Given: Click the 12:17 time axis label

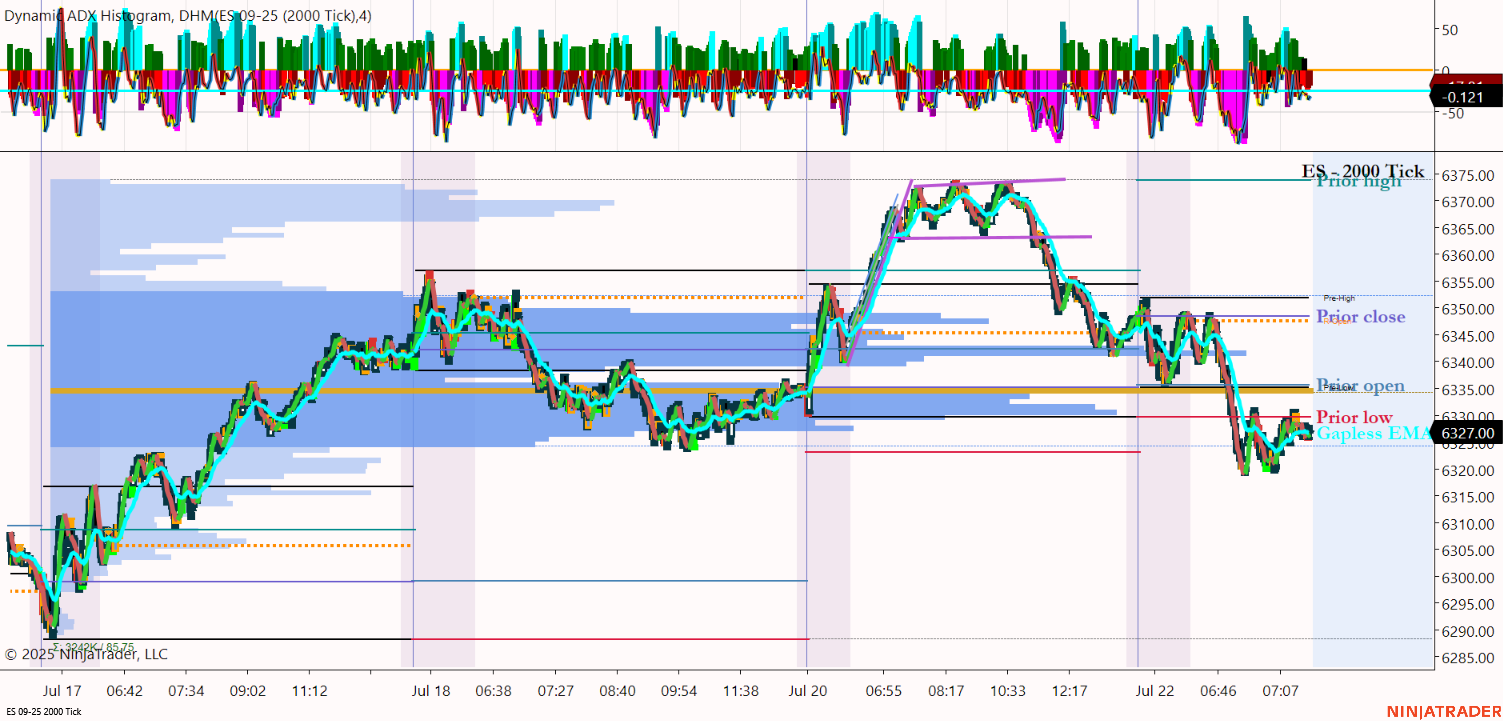Looking at the screenshot, I should coord(1070,691).
